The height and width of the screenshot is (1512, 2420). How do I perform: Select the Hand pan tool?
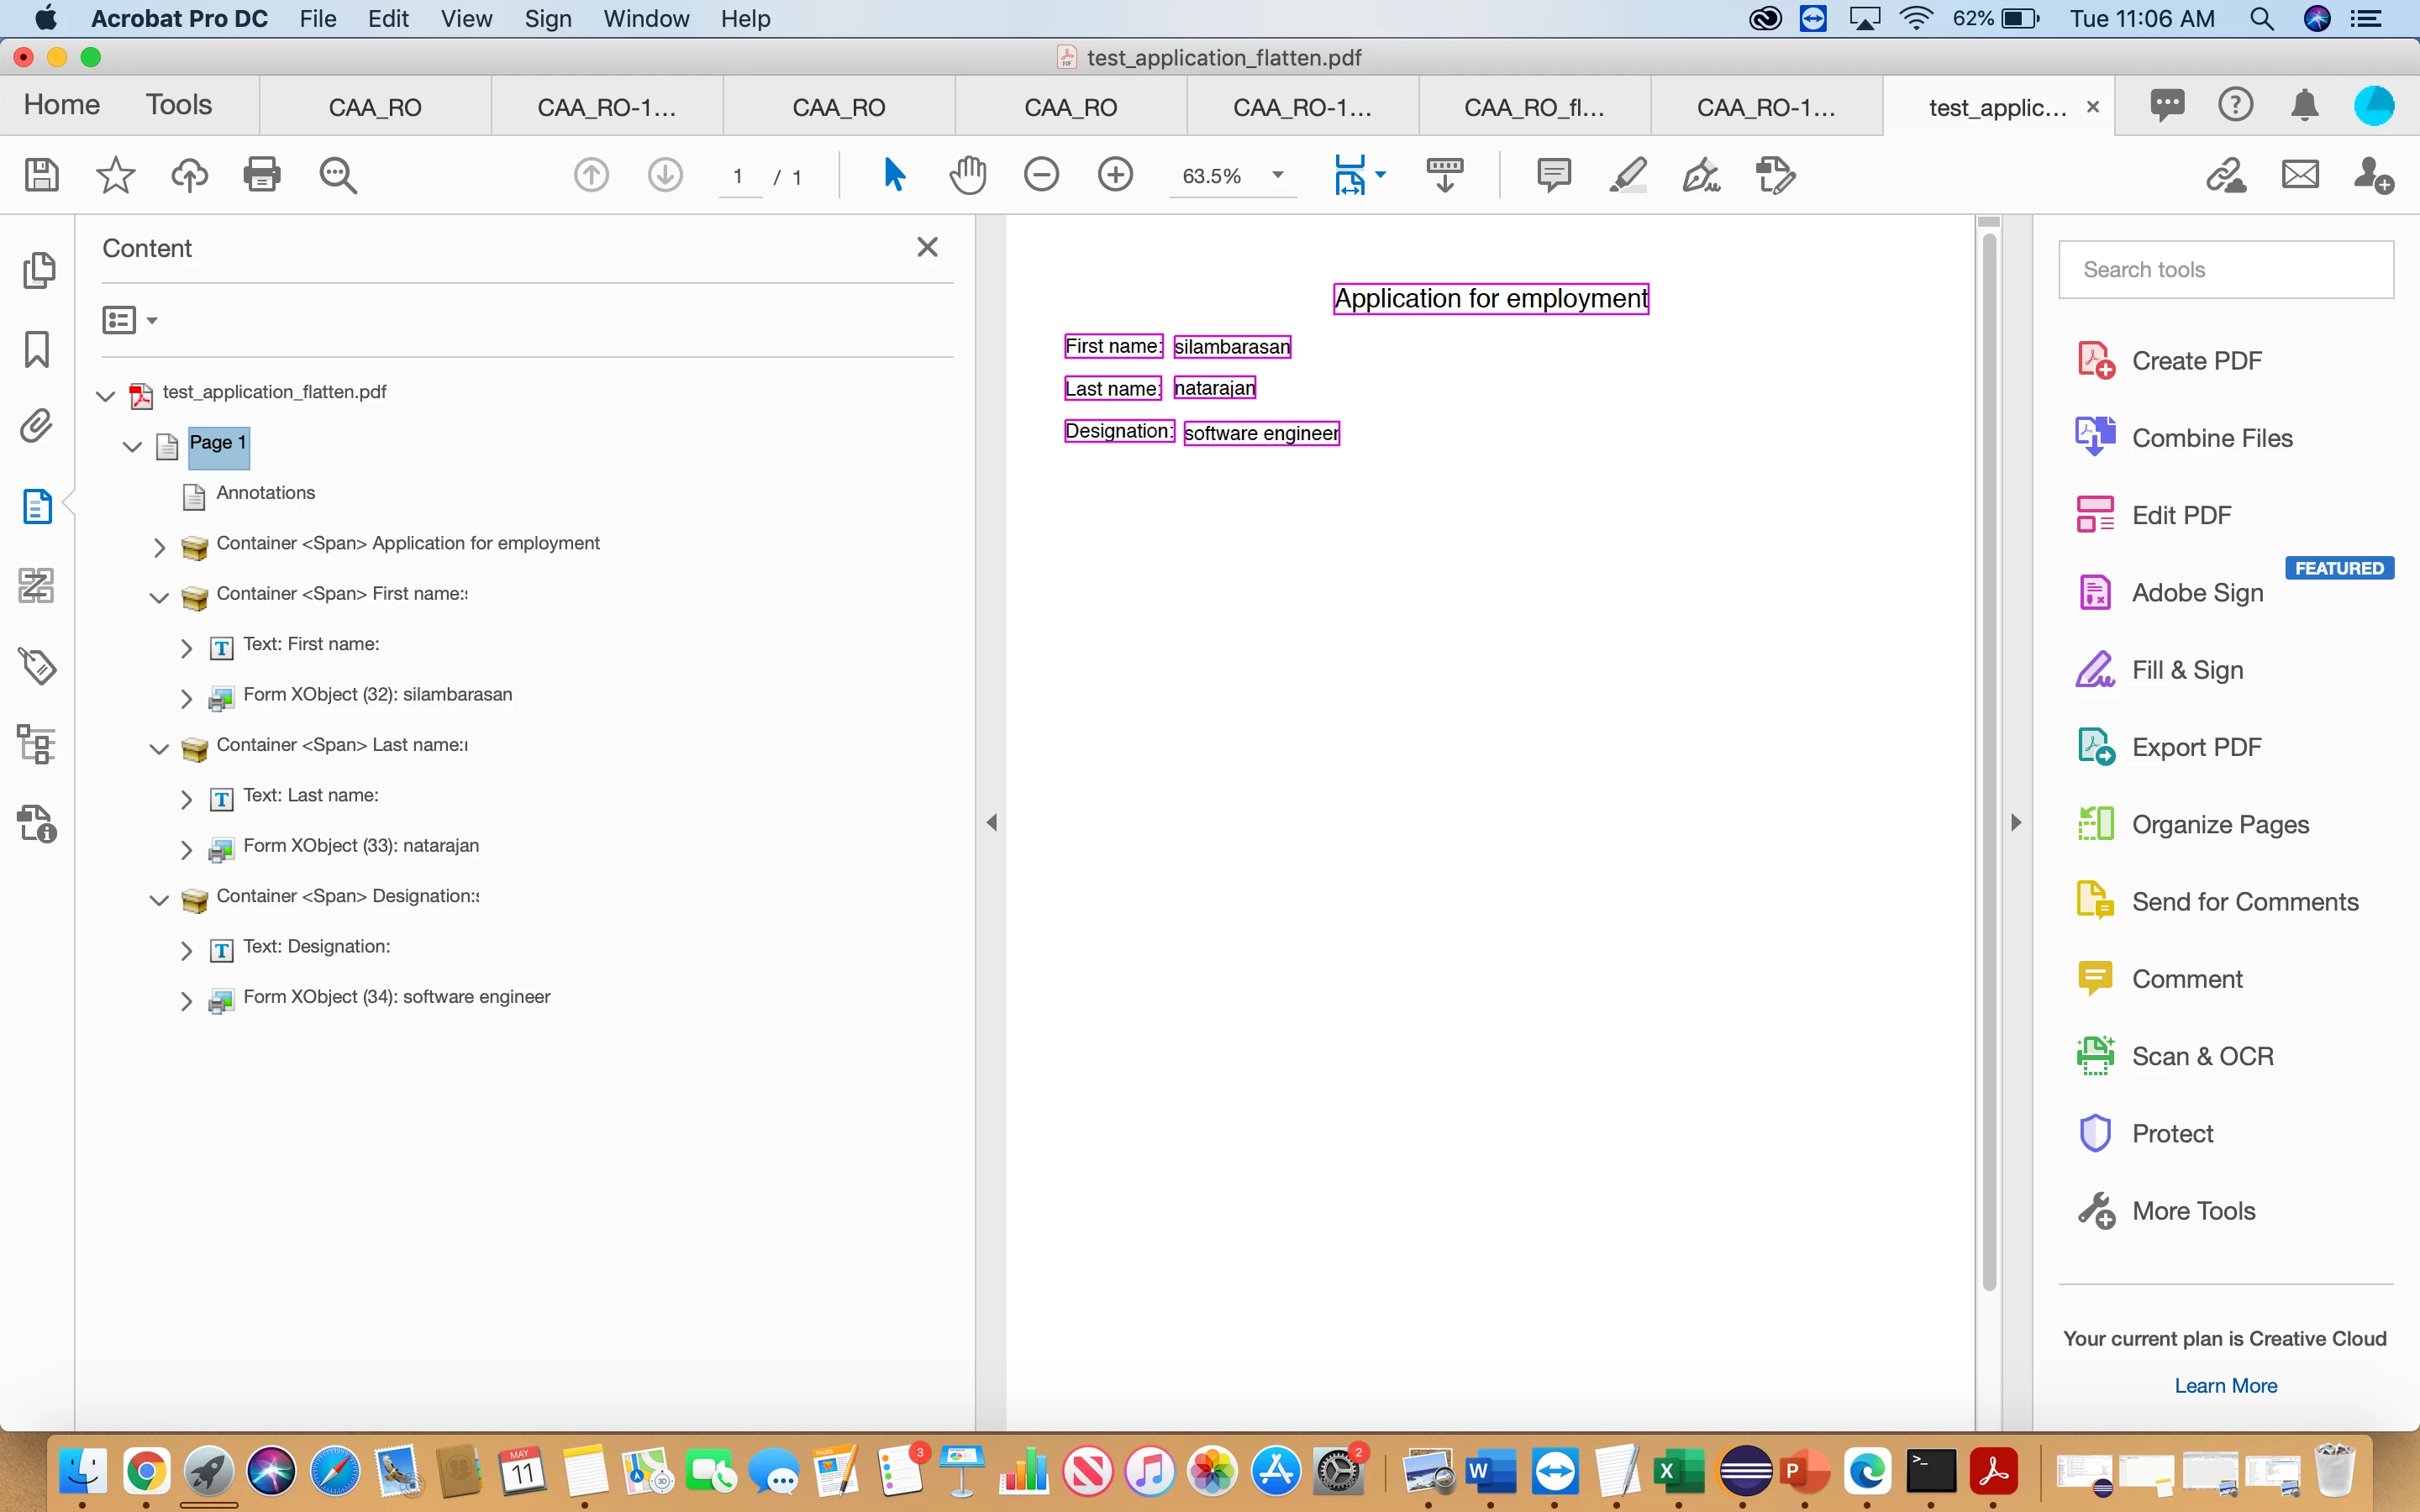[x=967, y=175]
